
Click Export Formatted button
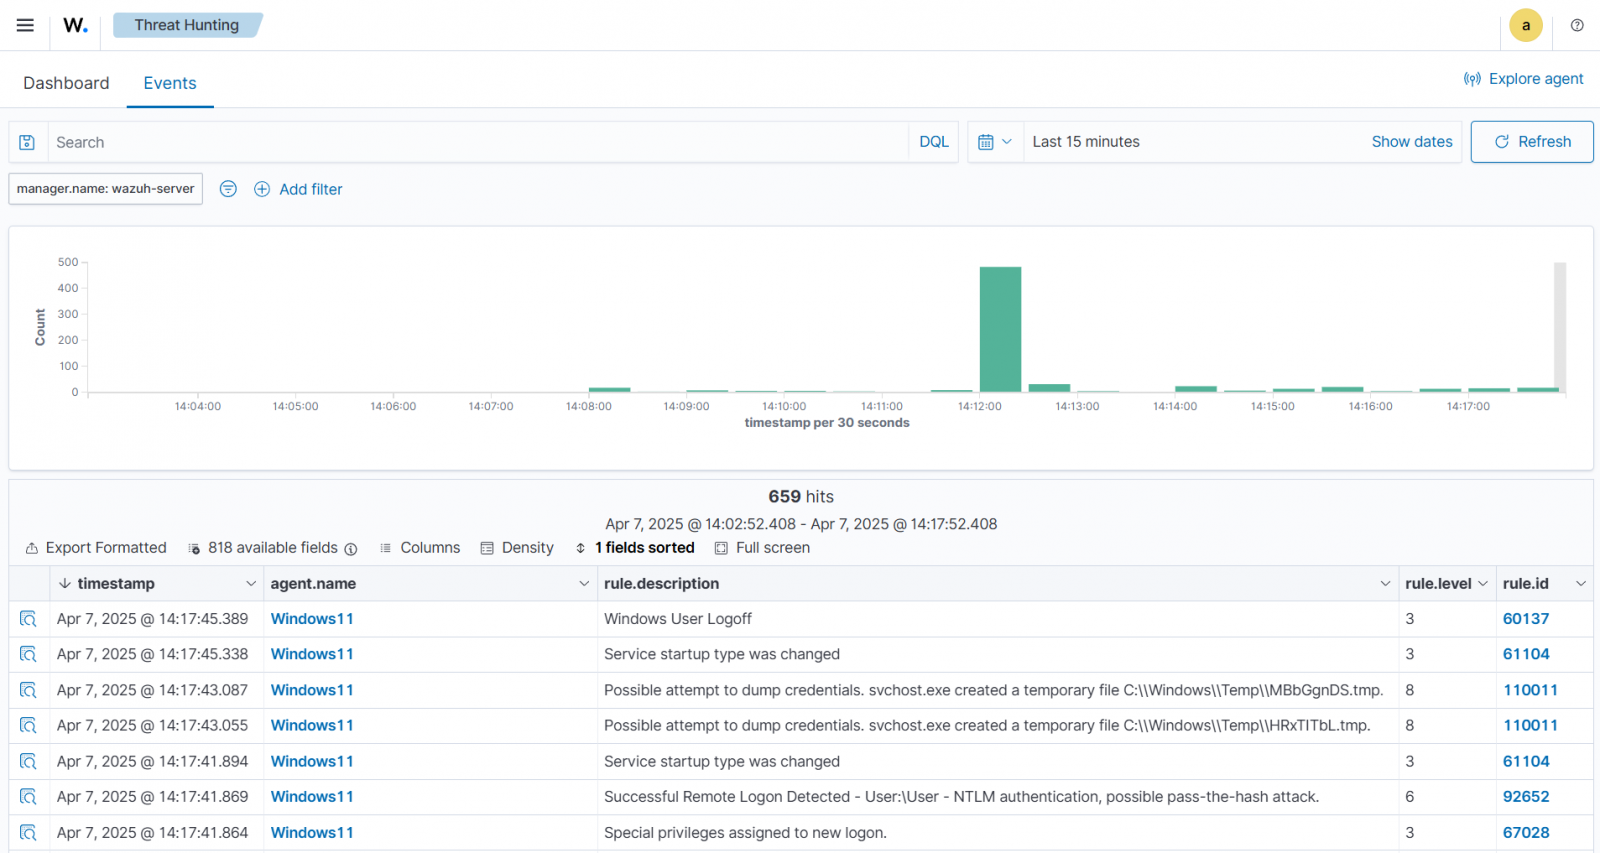tap(96, 548)
